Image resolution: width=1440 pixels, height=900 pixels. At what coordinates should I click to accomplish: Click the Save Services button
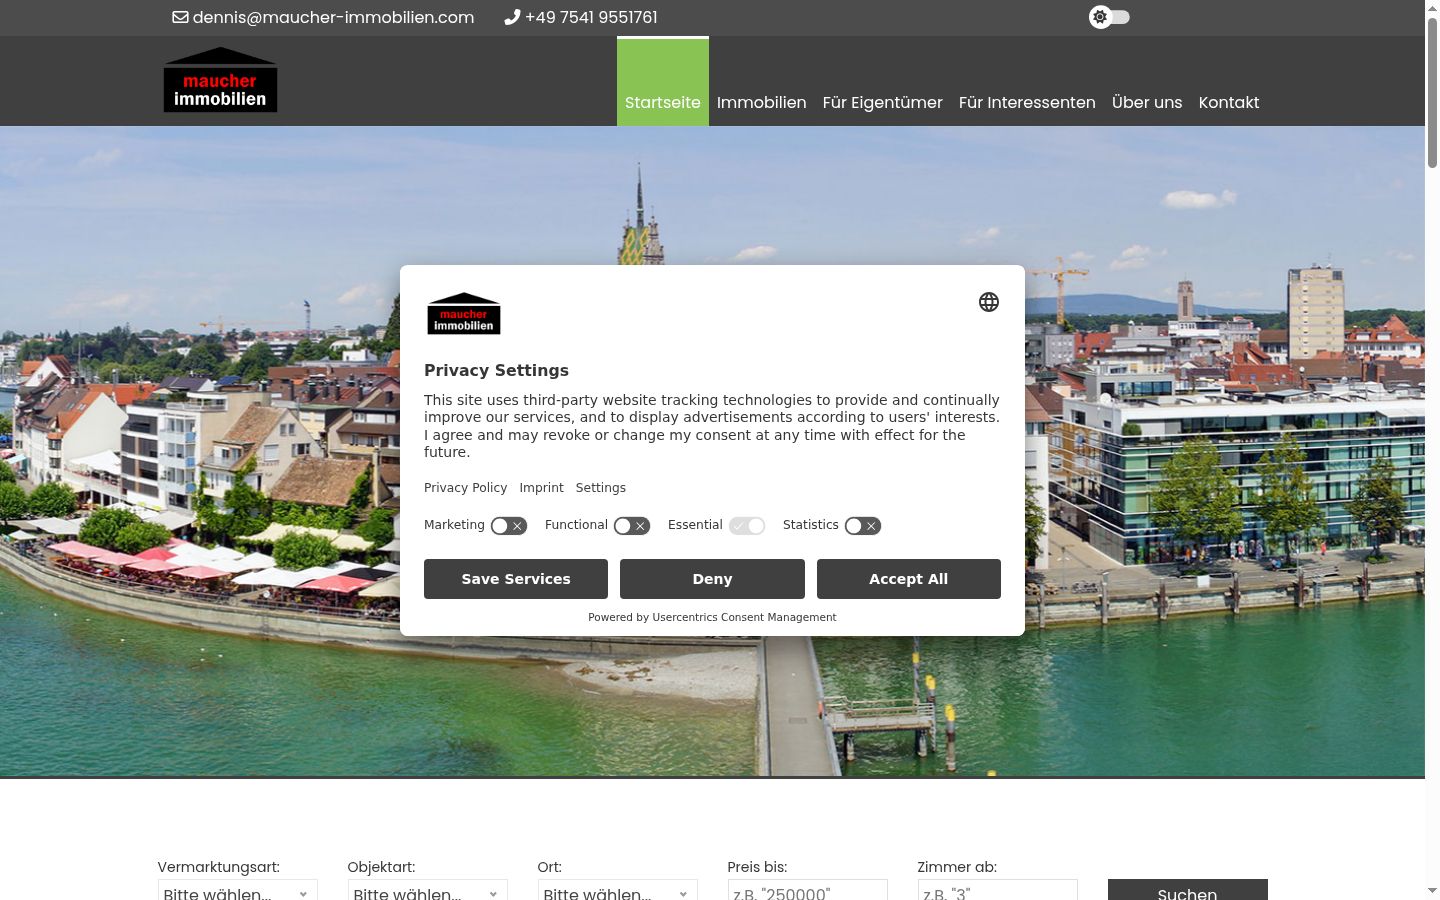(x=516, y=579)
